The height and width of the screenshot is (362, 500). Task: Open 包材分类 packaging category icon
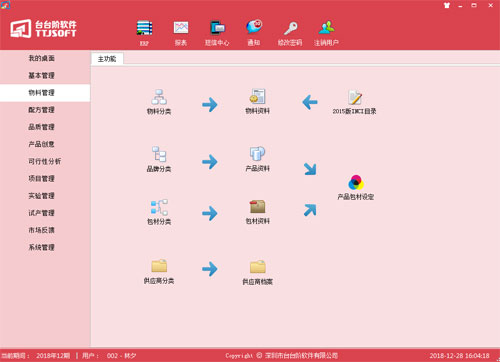tap(159, 207)
